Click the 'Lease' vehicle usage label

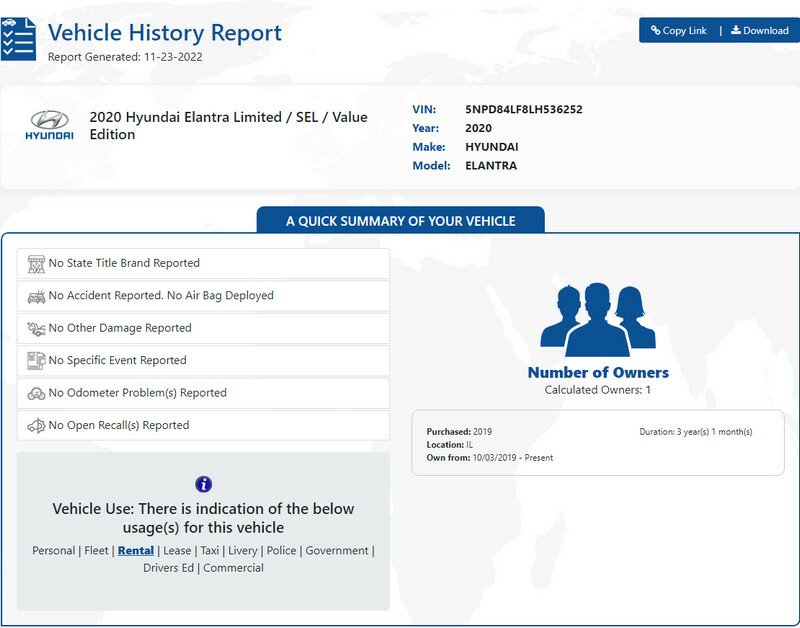coord(177,550)
